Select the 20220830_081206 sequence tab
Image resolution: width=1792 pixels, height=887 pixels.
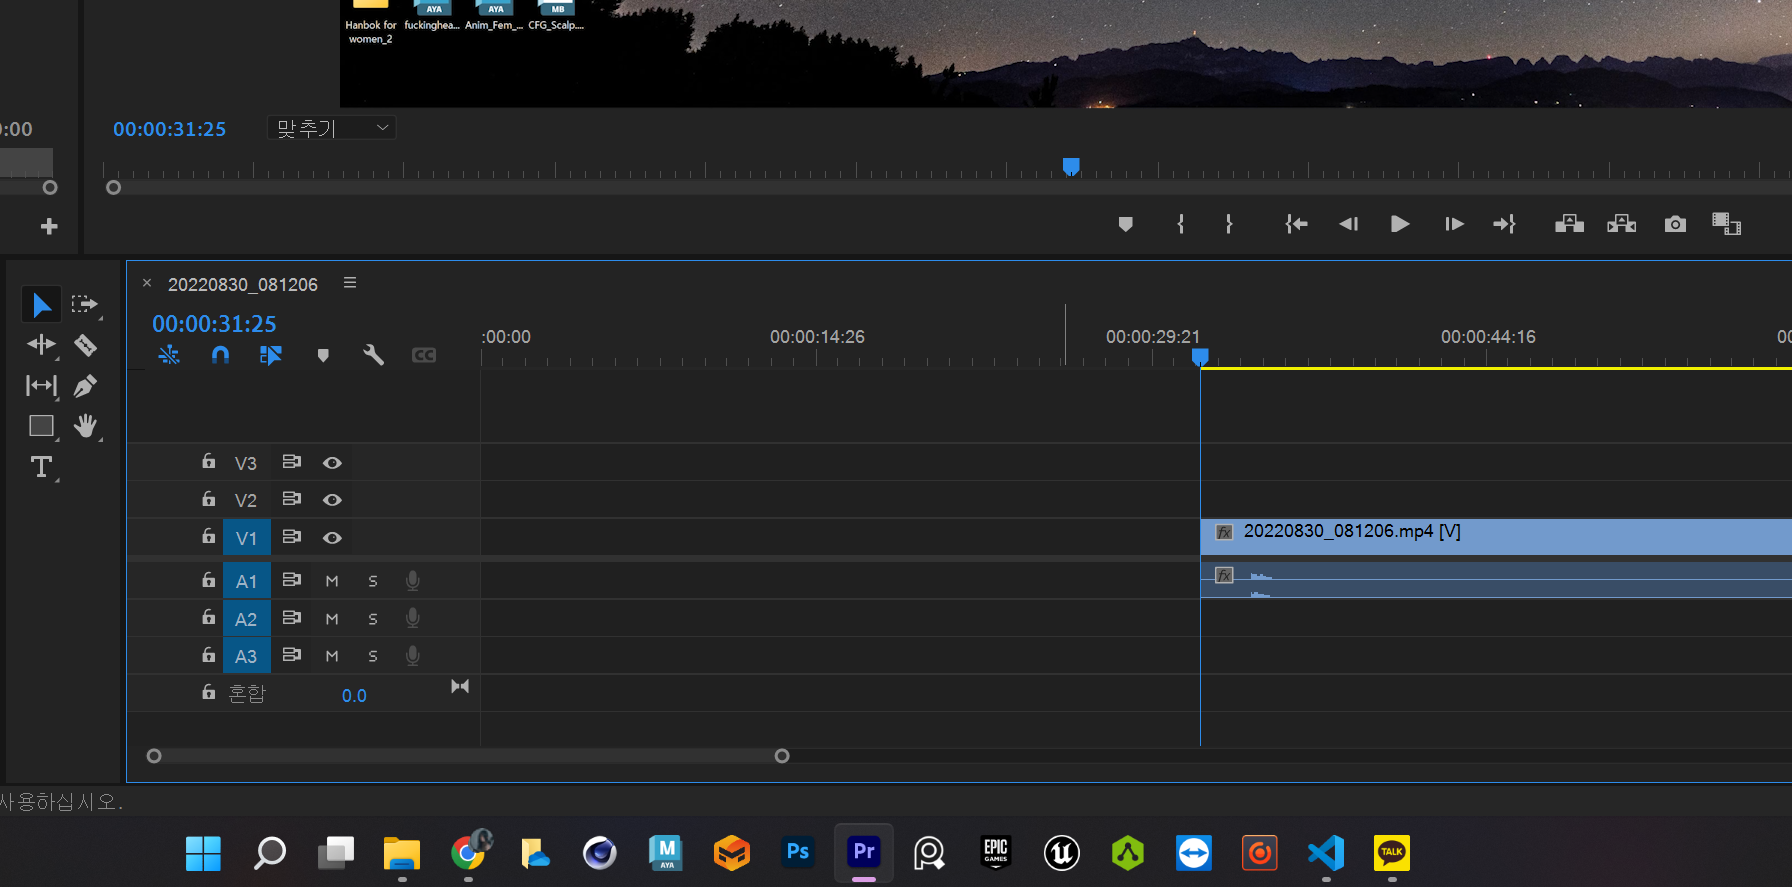point(243,285)
